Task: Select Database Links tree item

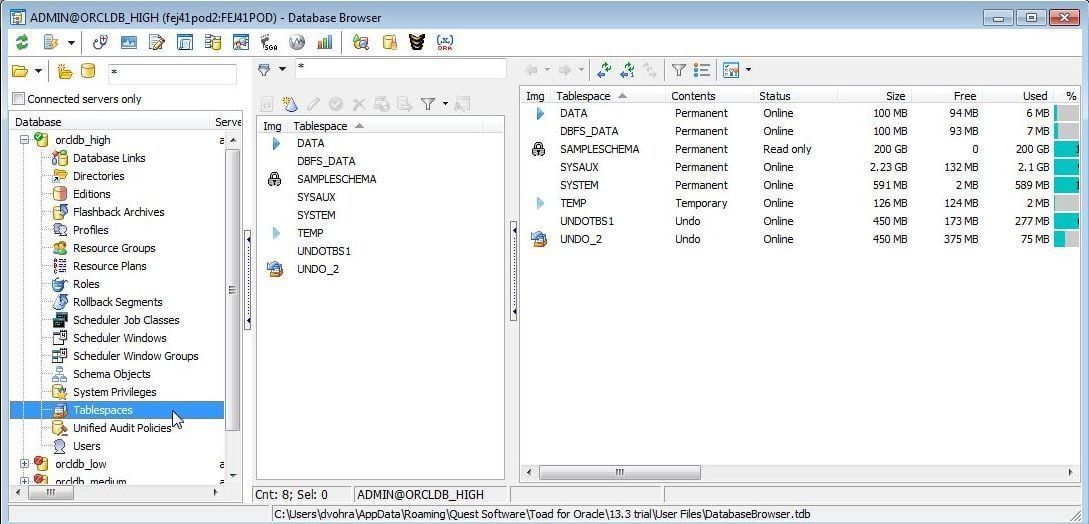Action: [x=109, y=158]
